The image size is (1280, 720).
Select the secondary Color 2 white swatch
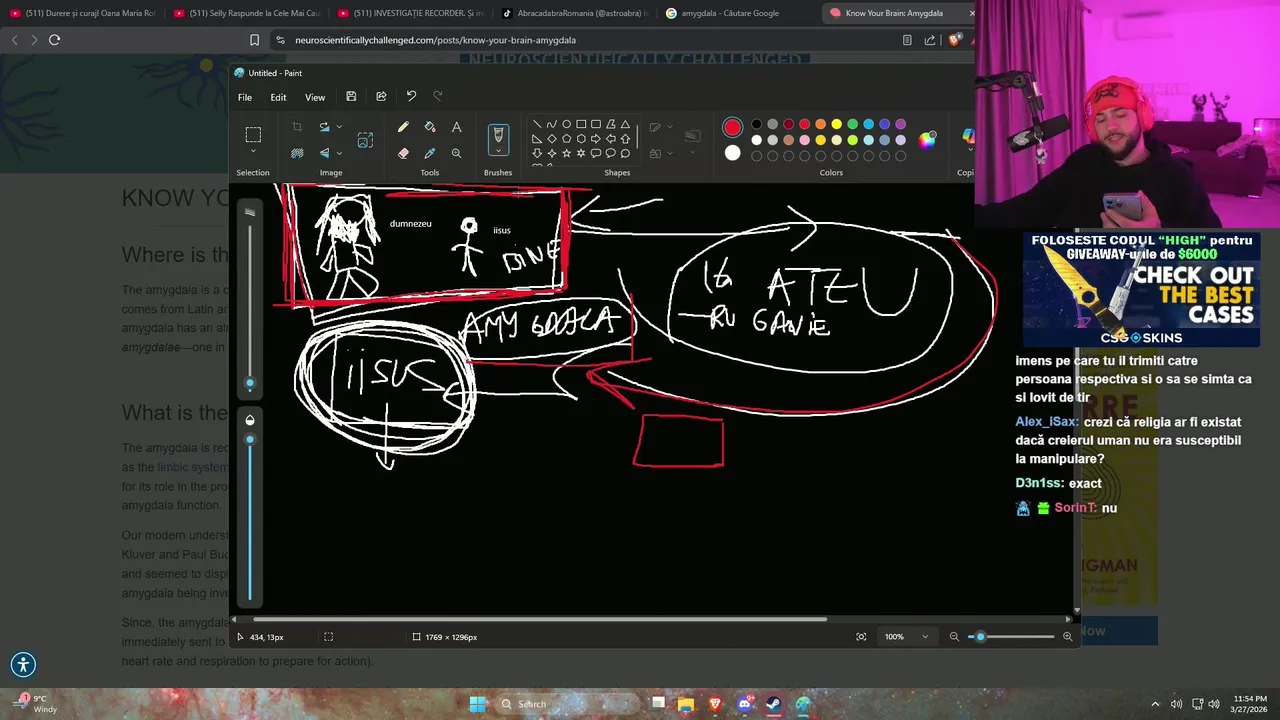point(733,153)
